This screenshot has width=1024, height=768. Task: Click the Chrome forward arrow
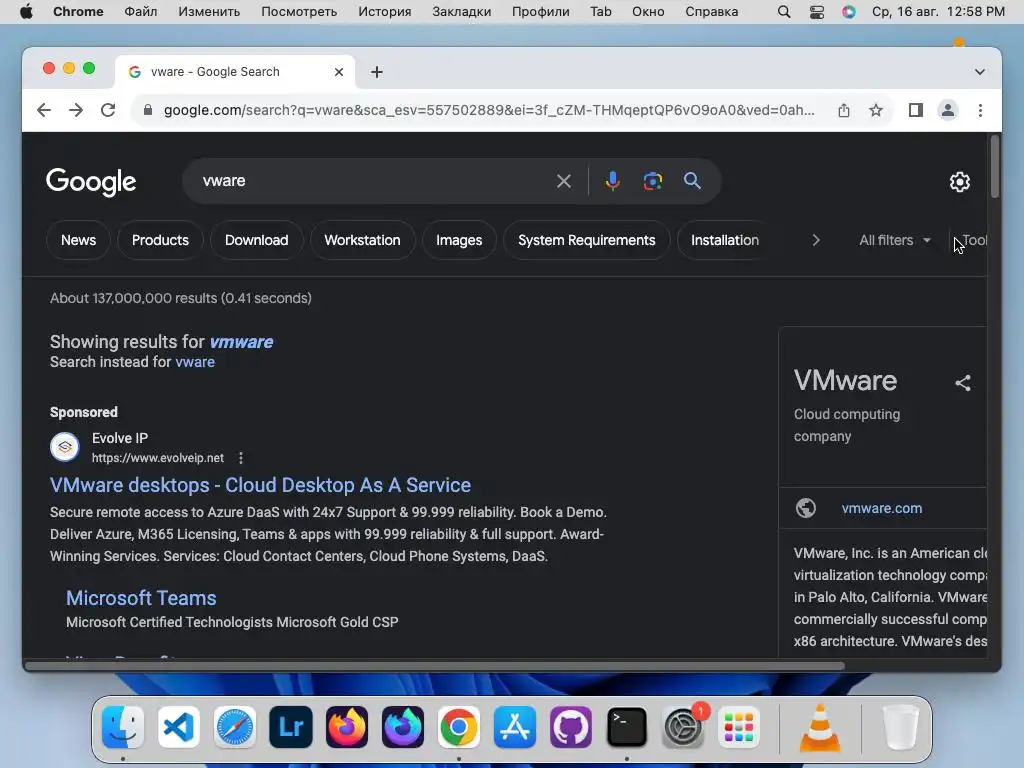pyautogui.click(x=76, y=110)
